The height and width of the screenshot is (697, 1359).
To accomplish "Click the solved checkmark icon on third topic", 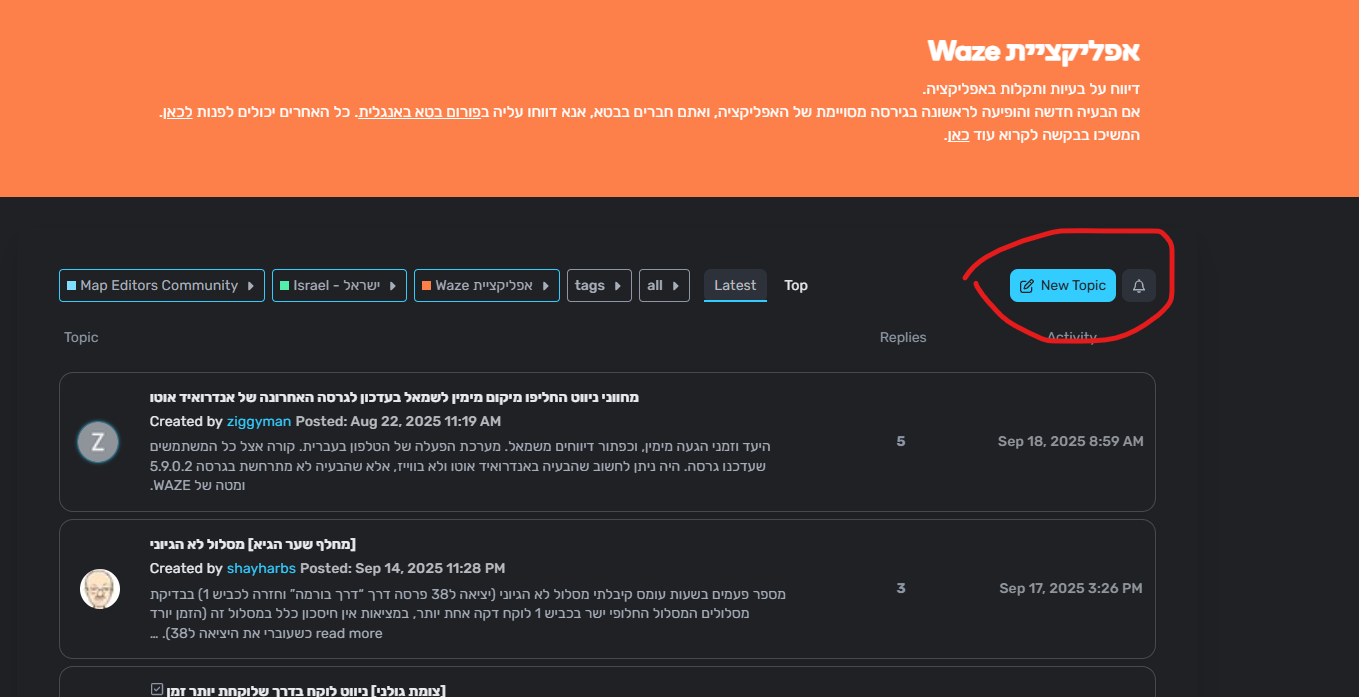I will (156, 689).
